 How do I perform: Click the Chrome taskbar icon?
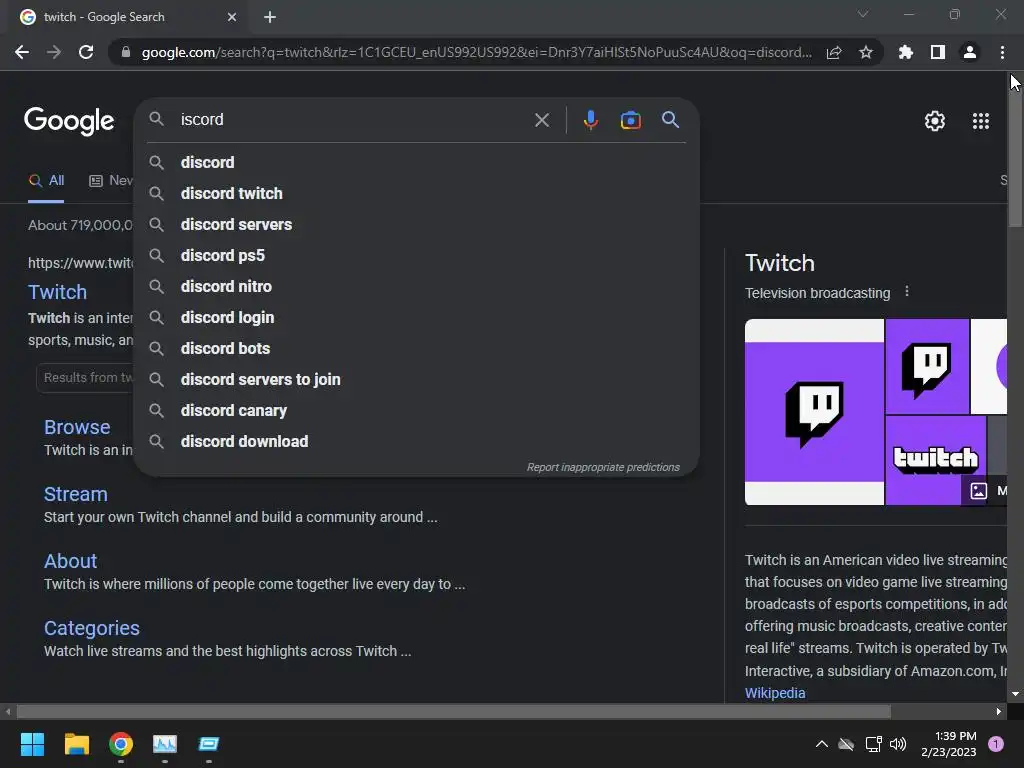pos(121,744)
